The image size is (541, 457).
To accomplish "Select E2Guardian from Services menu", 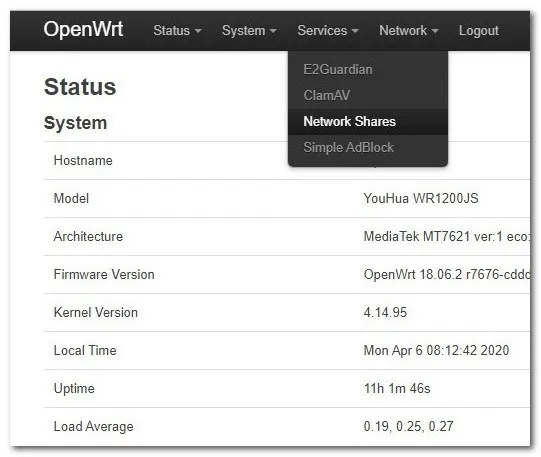I will [368, 69].
